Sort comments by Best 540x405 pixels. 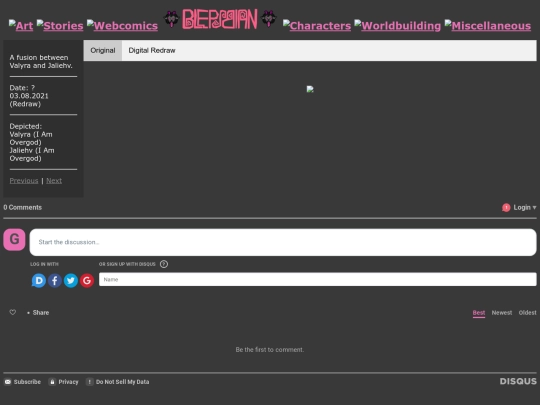tap(479, 313)
